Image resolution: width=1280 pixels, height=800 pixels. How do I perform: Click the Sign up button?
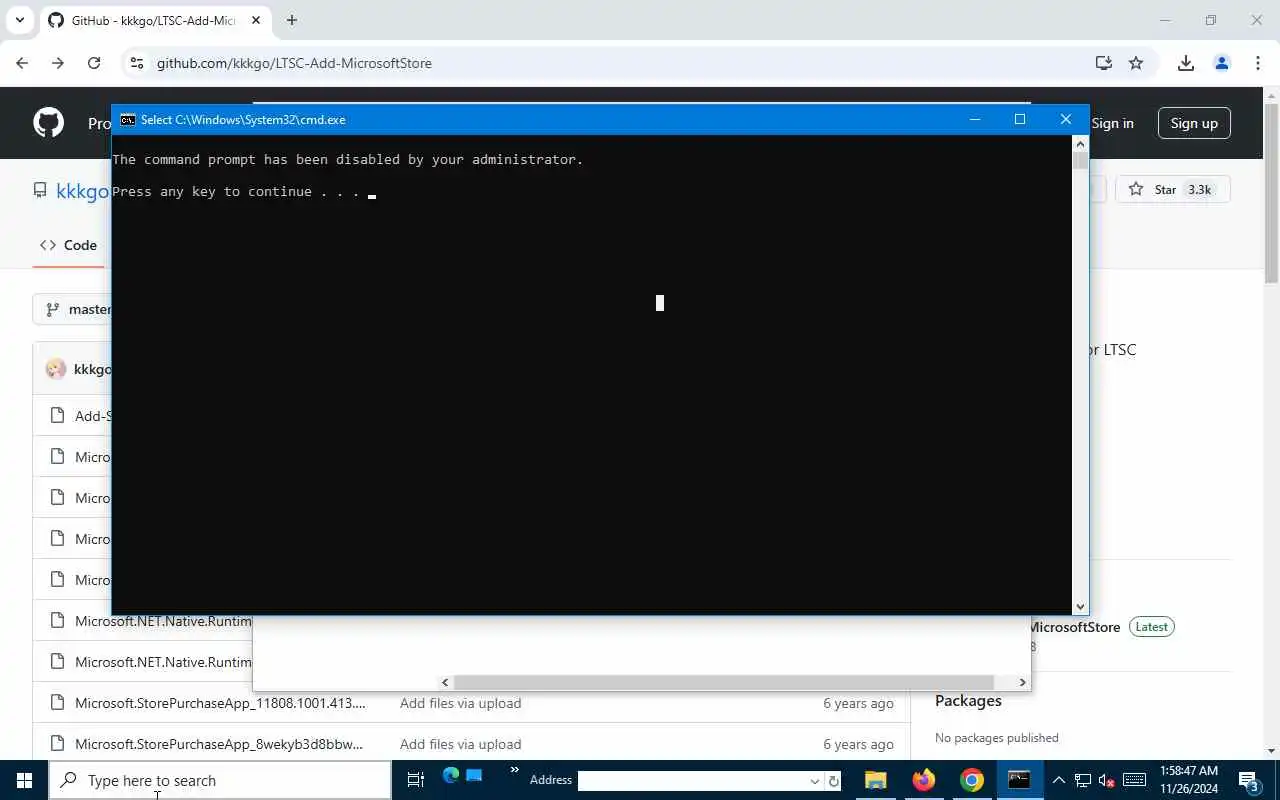(1194, 123)
